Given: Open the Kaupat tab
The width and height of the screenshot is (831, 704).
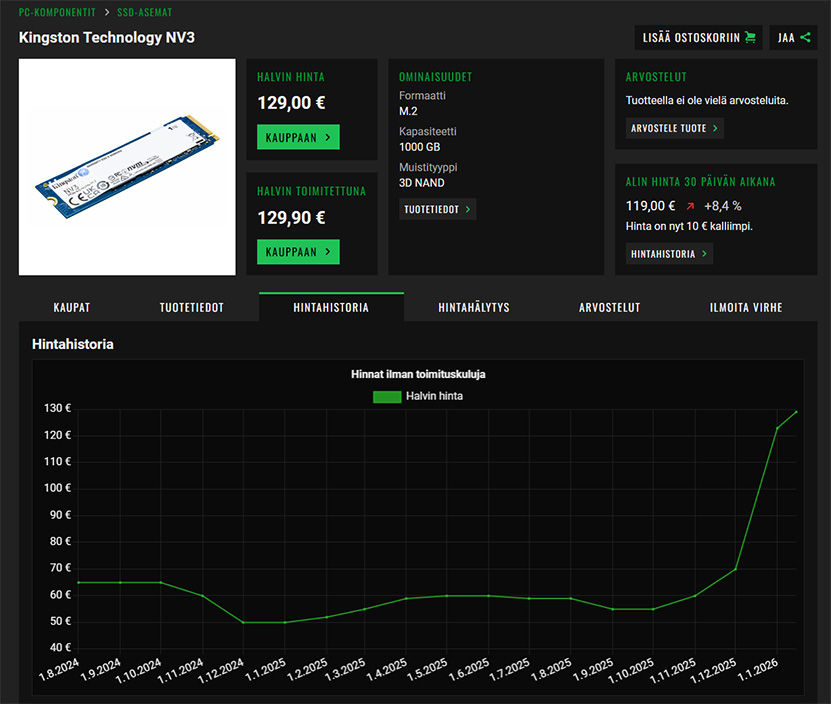Looking at the screenshot, I should pos(70,307).
